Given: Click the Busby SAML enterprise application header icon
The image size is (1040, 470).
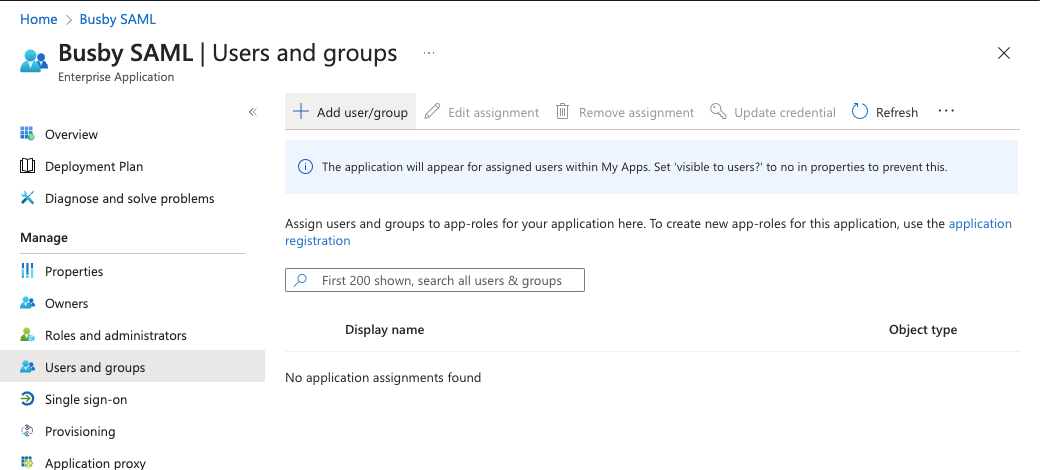Looking at the screenshot, I should point(34,60).
